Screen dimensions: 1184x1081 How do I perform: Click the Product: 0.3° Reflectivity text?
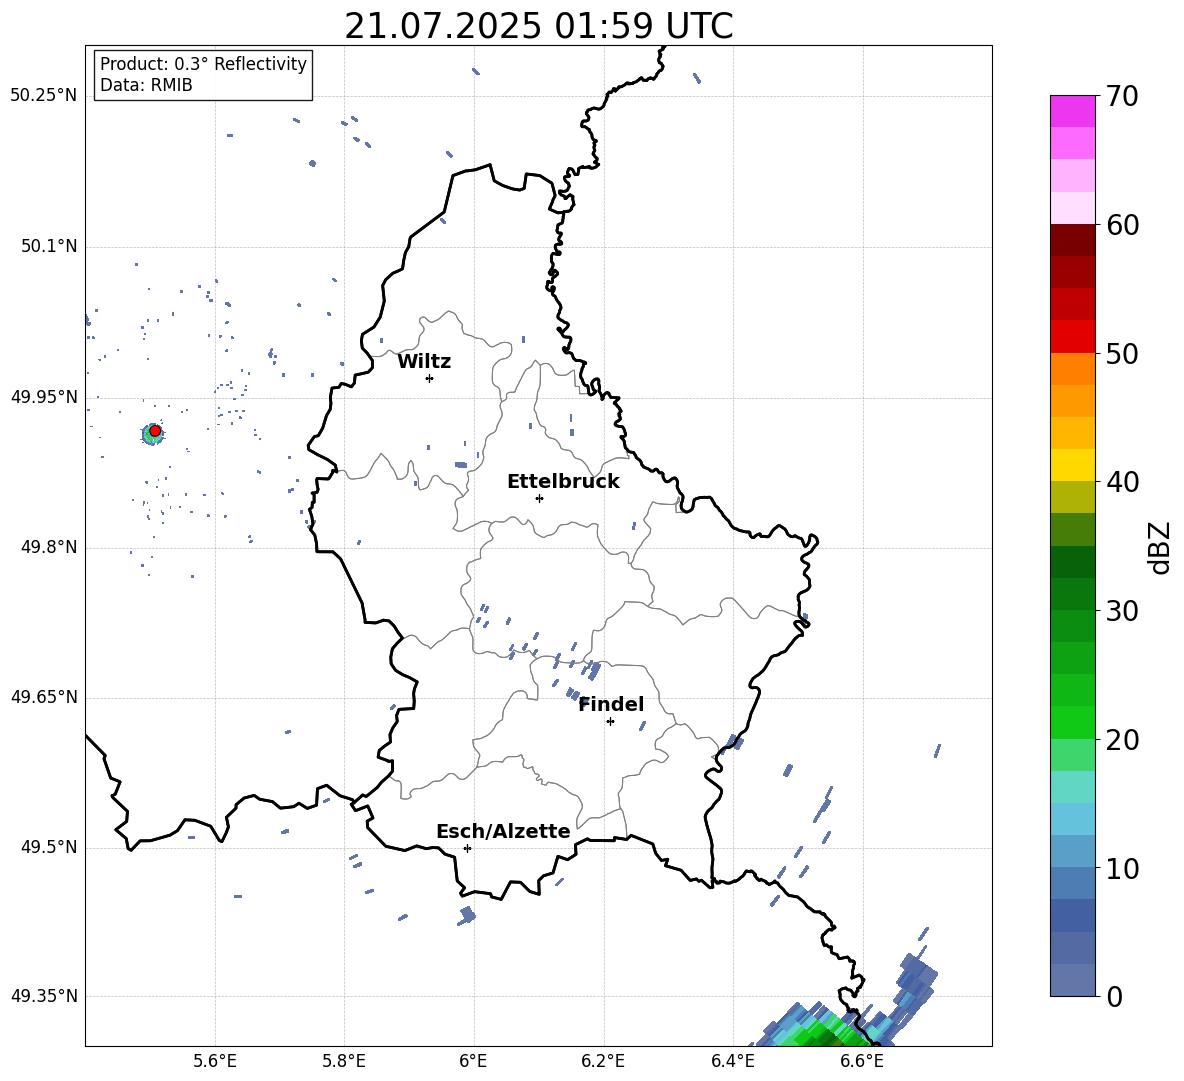pos(203,64)
